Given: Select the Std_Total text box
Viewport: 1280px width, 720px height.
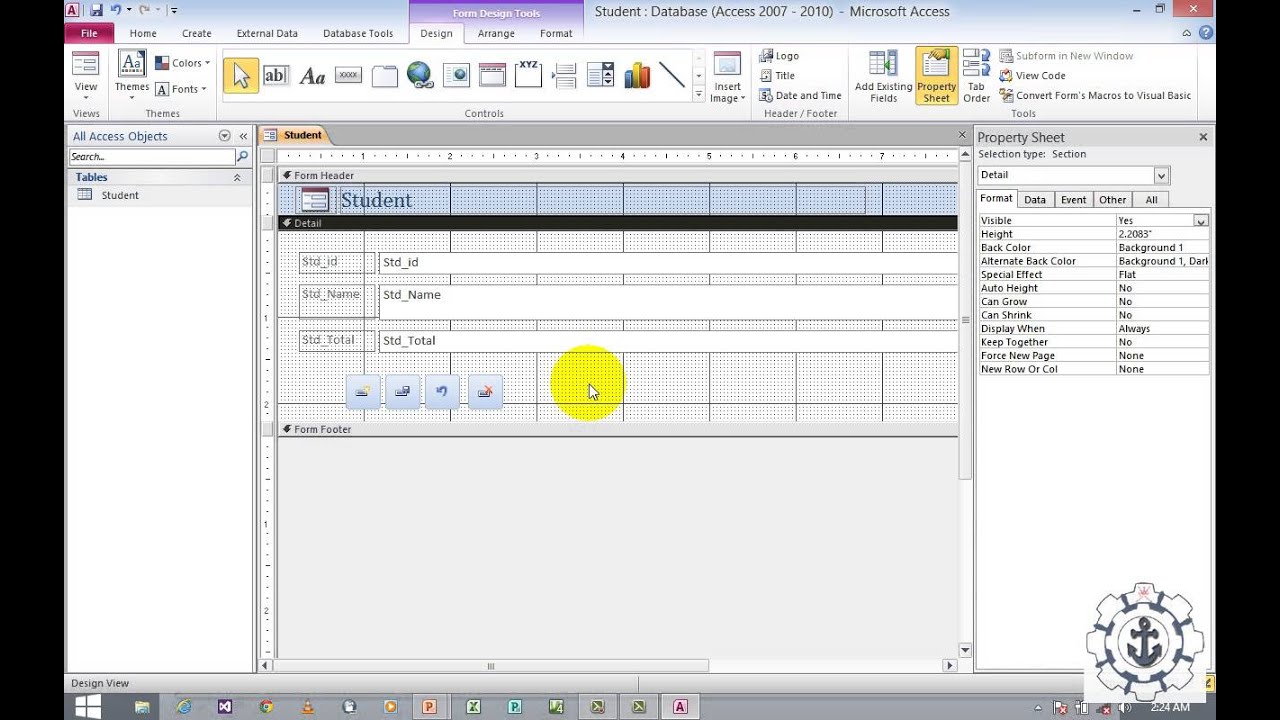Looking at the screenshot, I should 668,341.
